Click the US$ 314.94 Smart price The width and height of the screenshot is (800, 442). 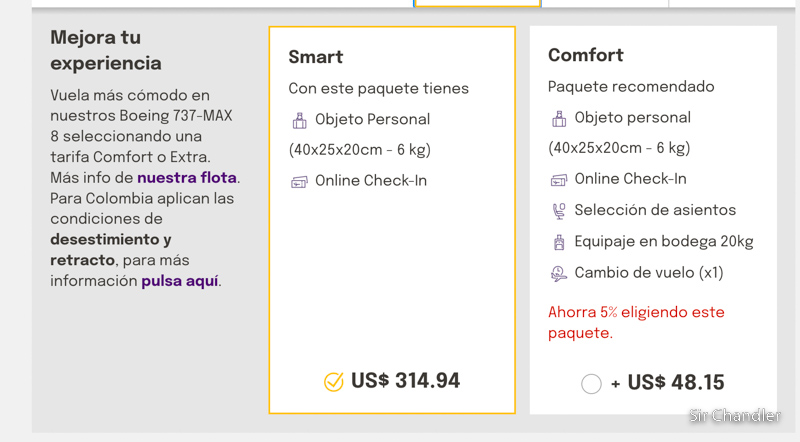coord(406,381)
